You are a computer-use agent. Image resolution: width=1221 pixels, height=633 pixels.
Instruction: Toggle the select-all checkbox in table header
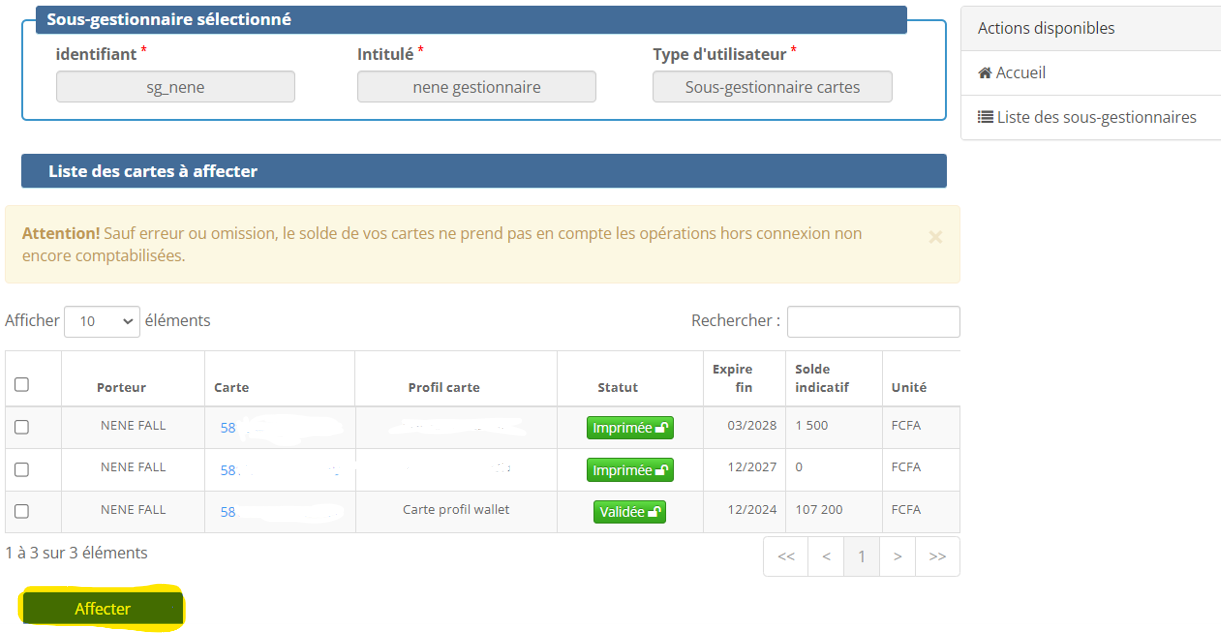point(22,385)
